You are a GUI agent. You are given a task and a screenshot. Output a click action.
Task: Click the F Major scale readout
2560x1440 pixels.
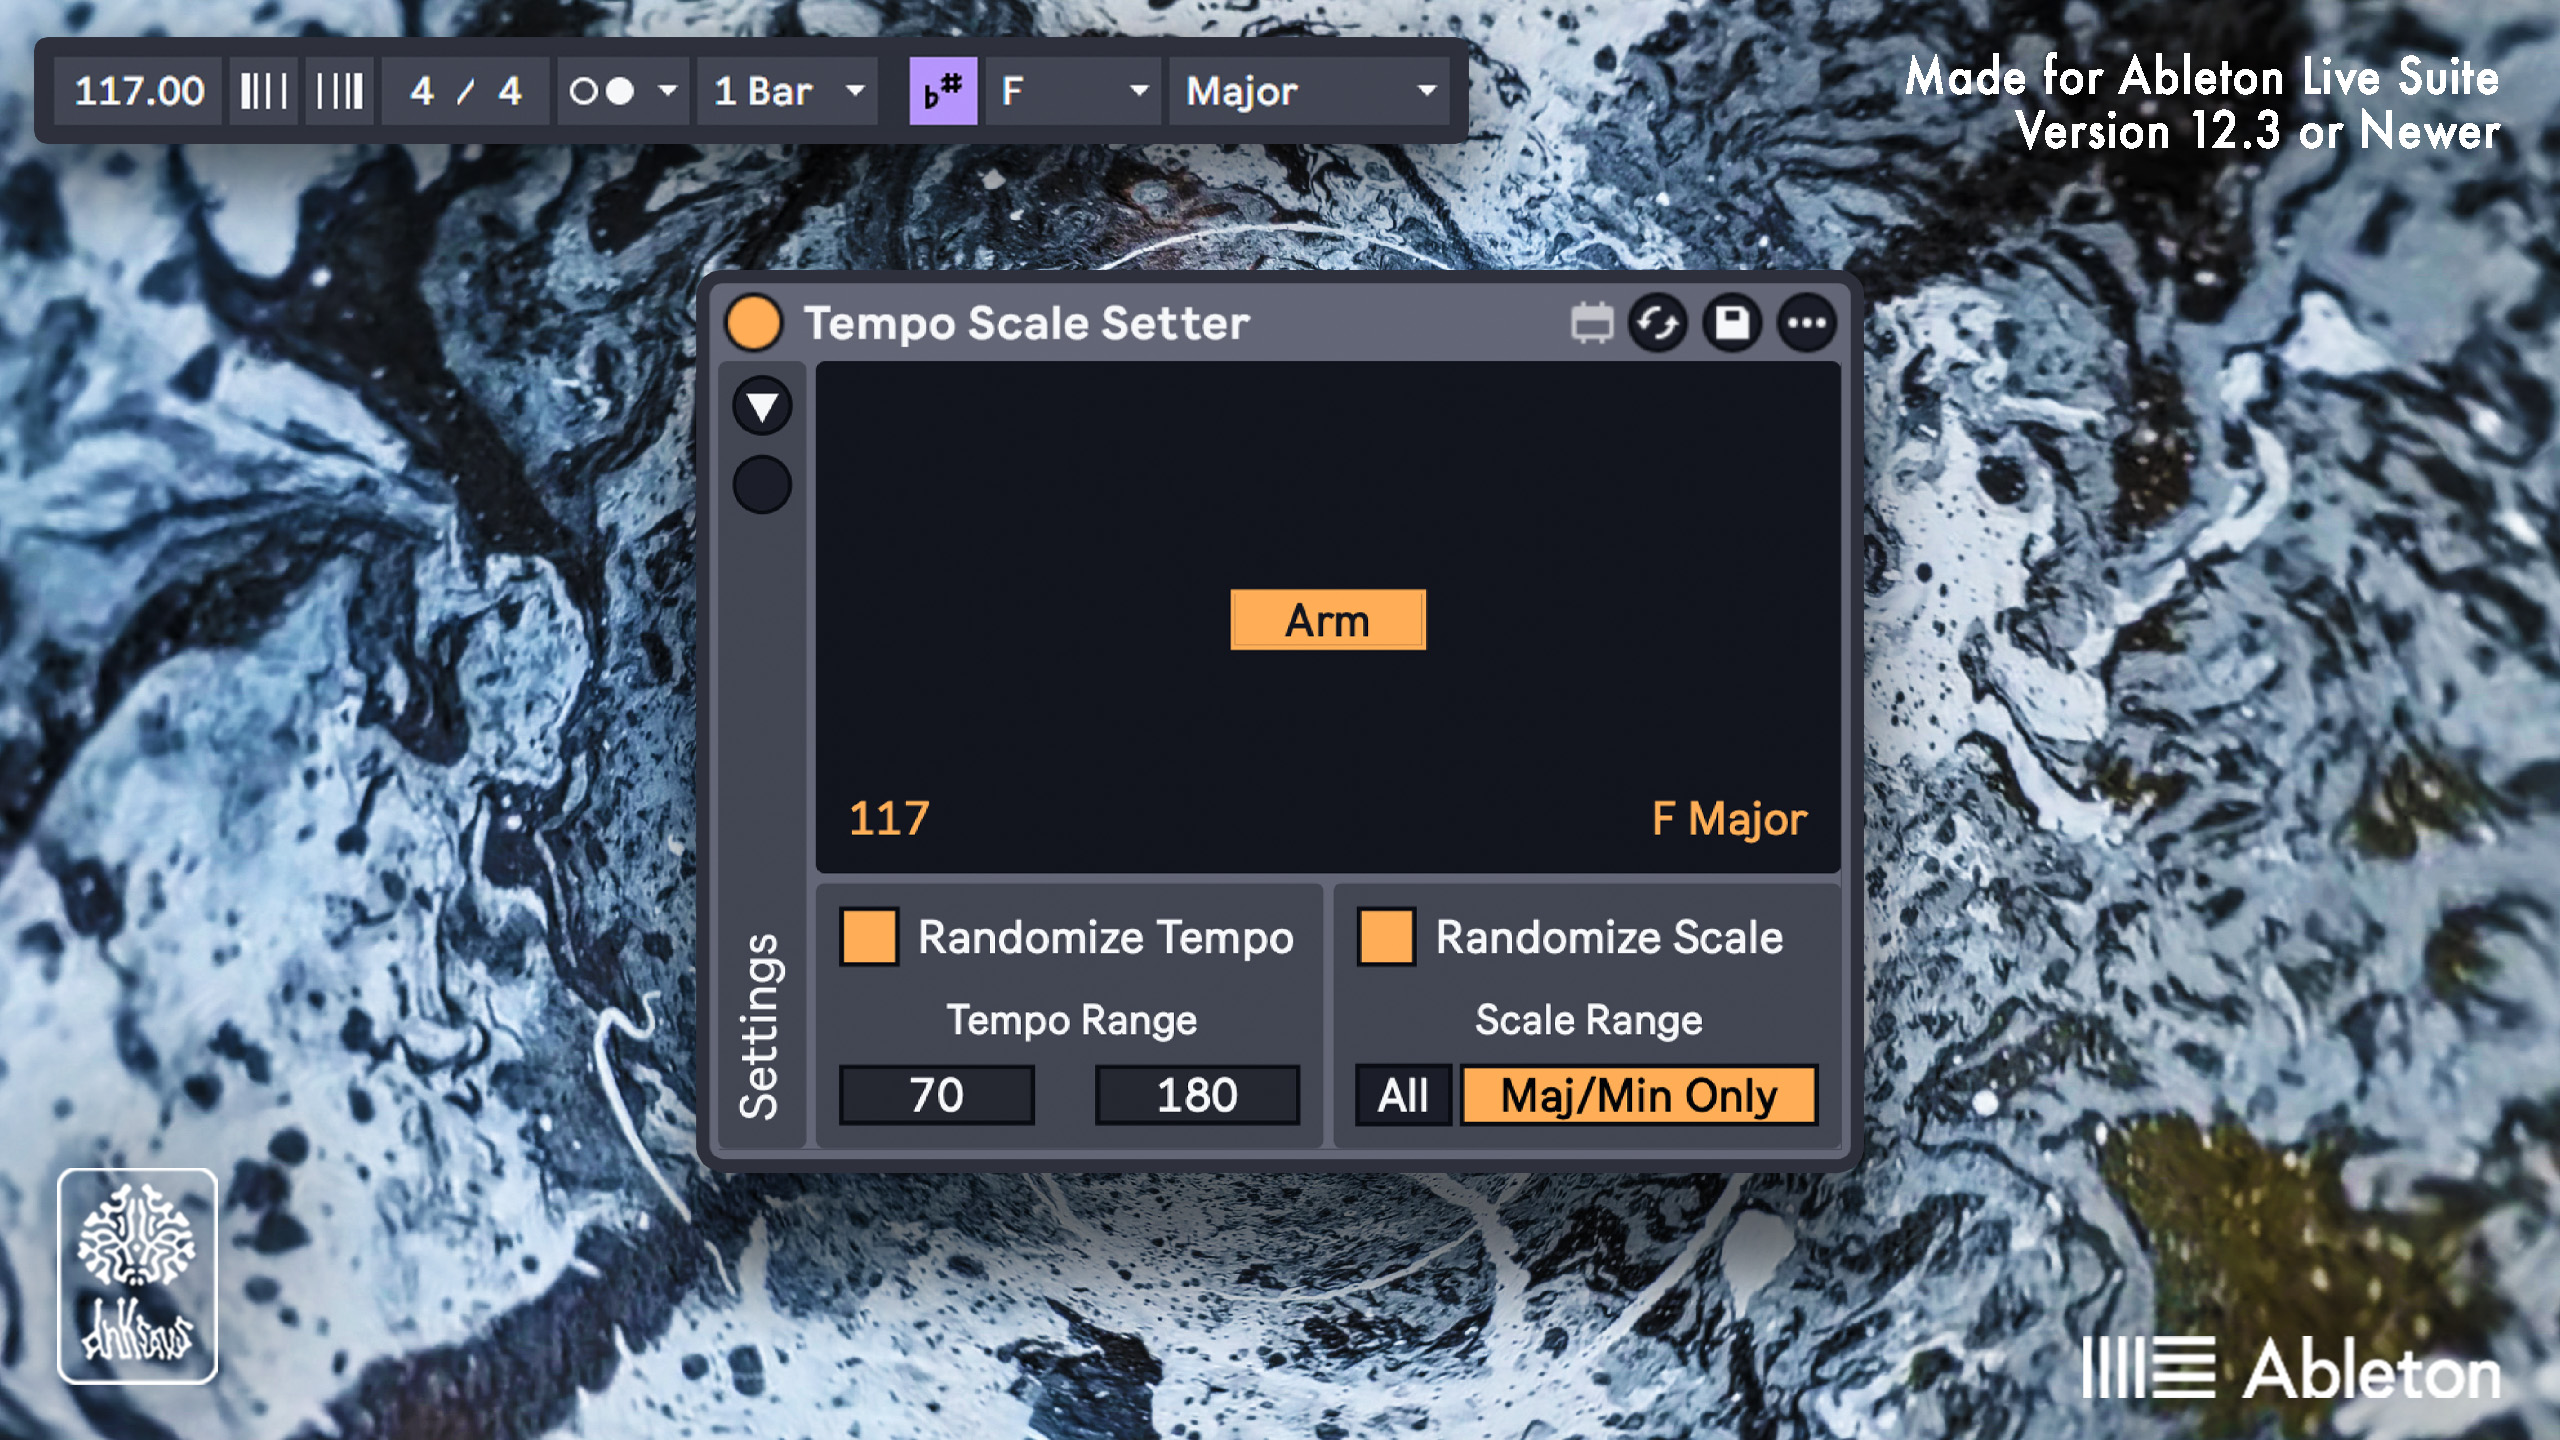[x=1729, y=819]
